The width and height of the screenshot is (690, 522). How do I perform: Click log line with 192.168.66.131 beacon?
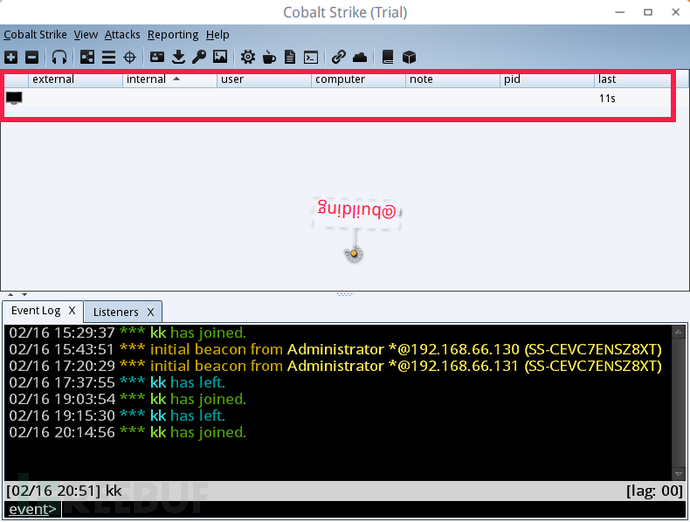335,366
